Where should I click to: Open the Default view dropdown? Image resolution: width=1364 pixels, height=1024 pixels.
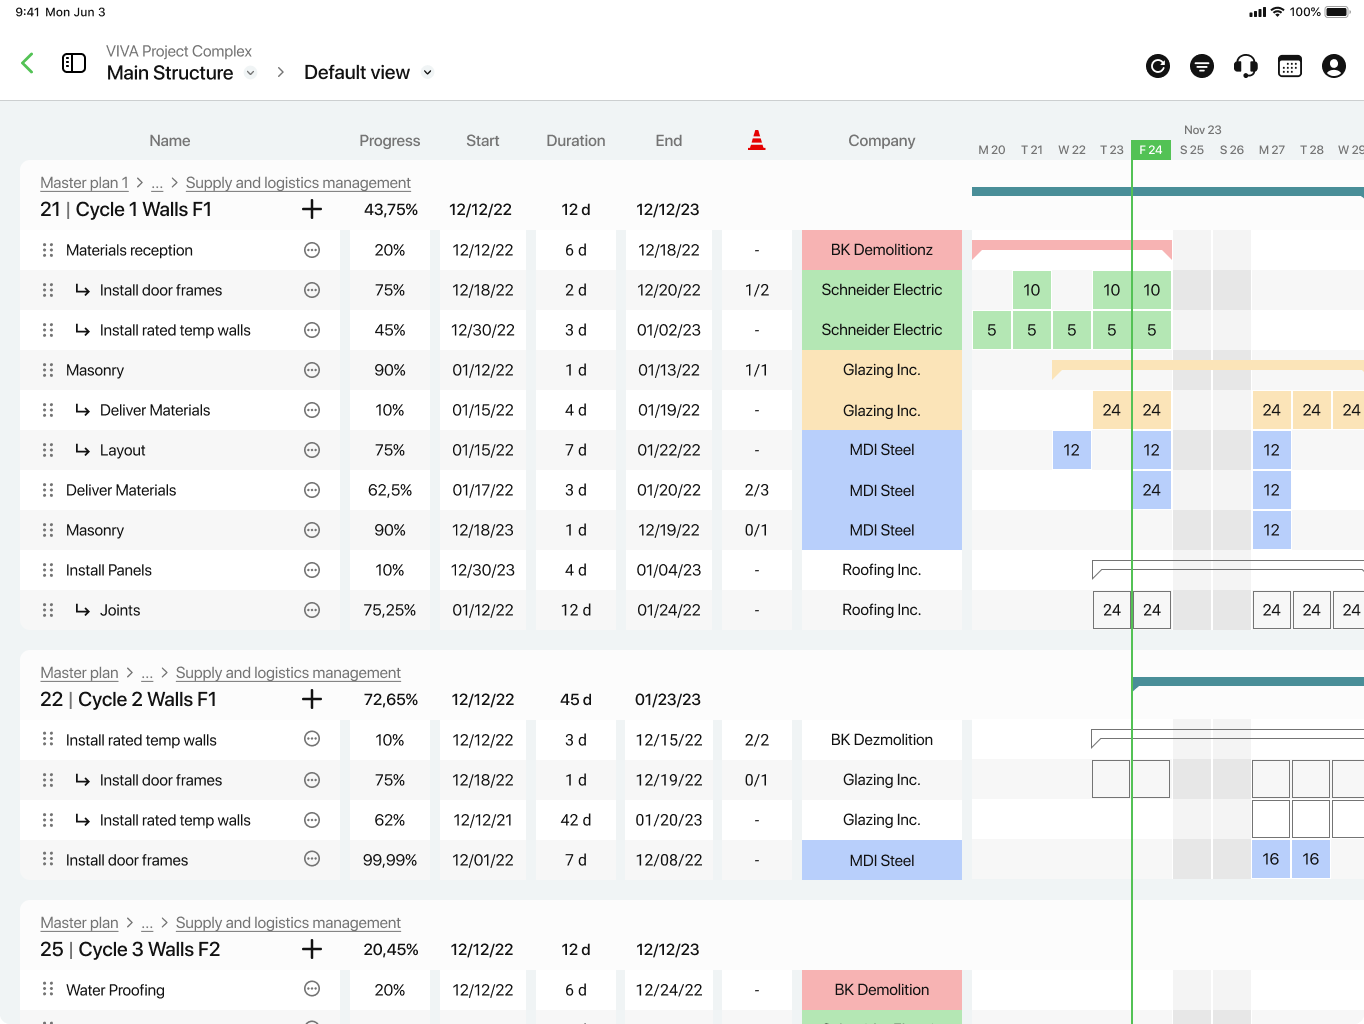(428, 72)
